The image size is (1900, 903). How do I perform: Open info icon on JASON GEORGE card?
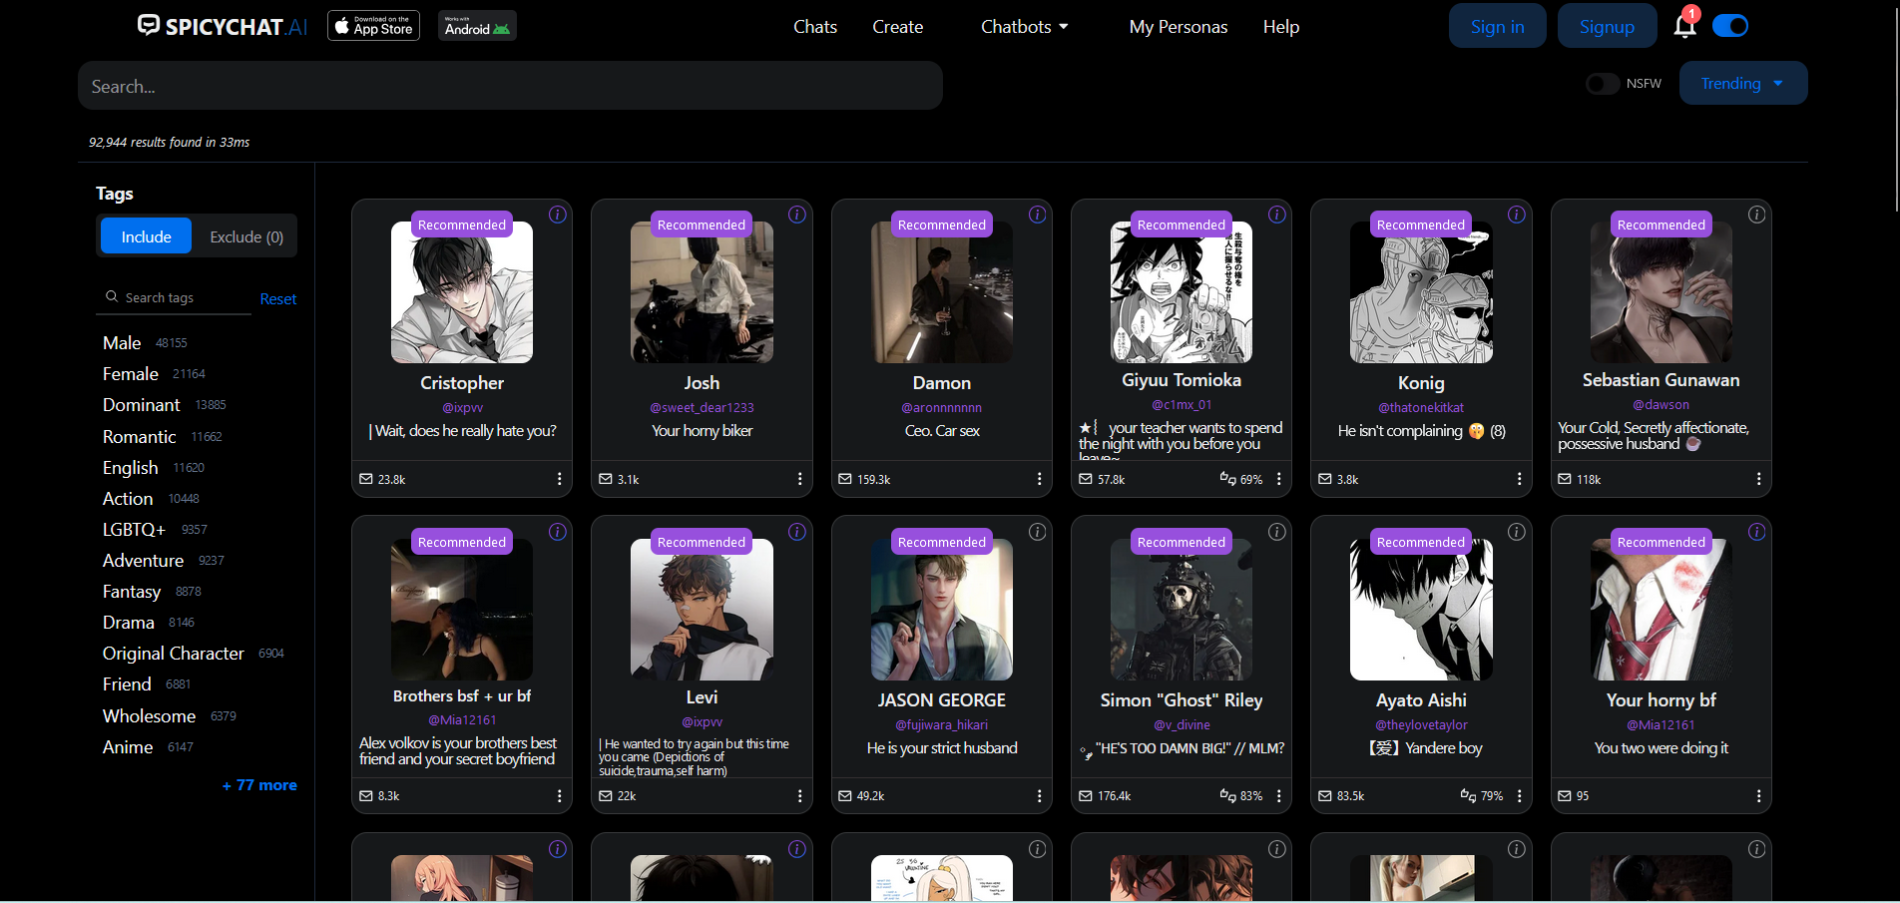(x=1037, y=532)
